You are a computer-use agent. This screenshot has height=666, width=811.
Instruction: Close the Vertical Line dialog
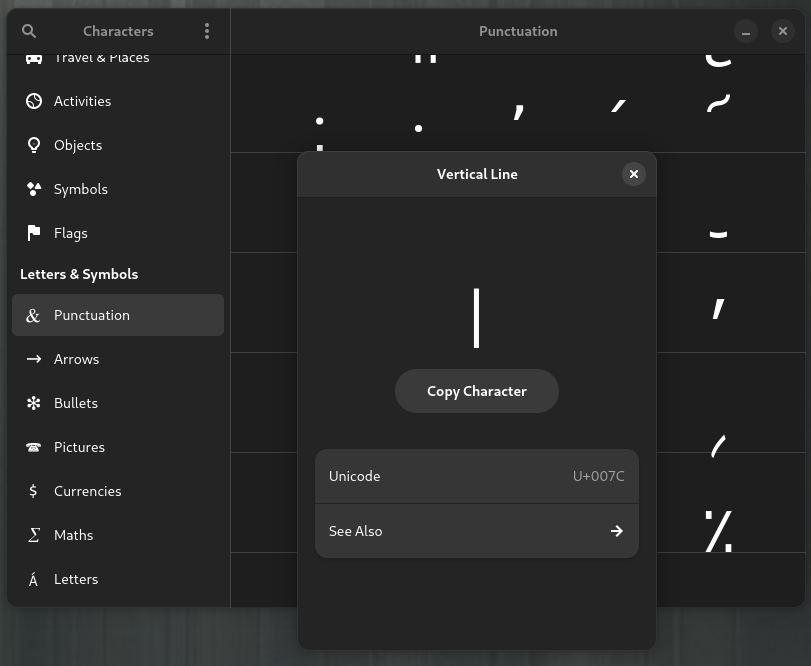634,174
